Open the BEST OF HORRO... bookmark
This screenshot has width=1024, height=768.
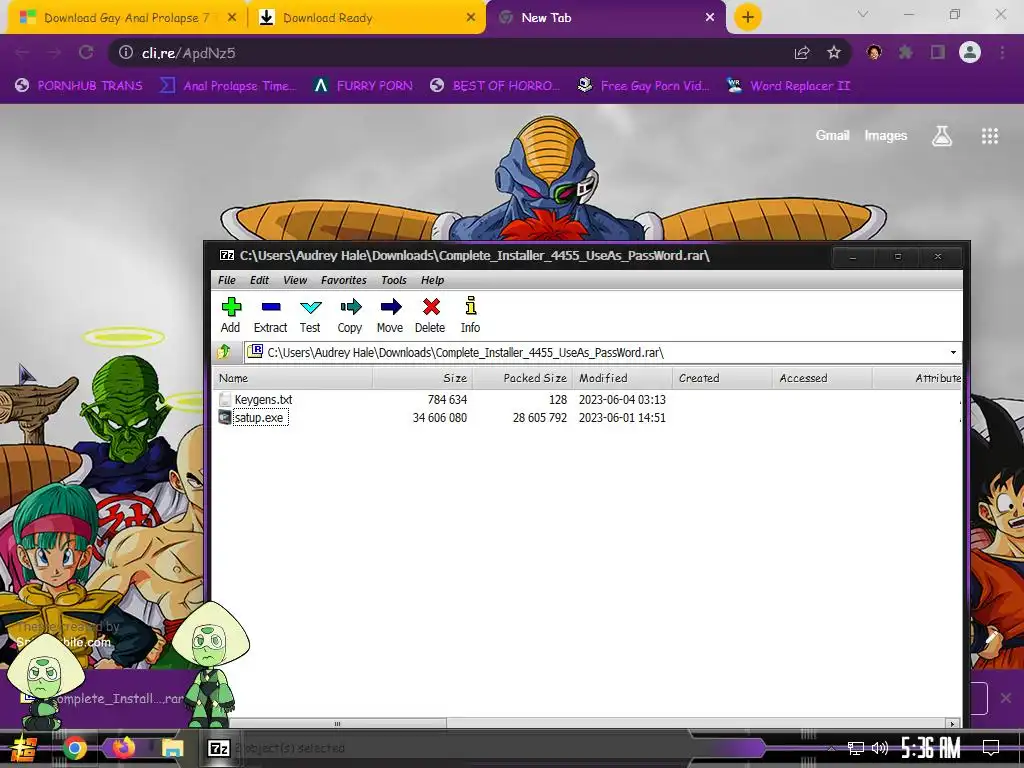click(x=495, y=86)
